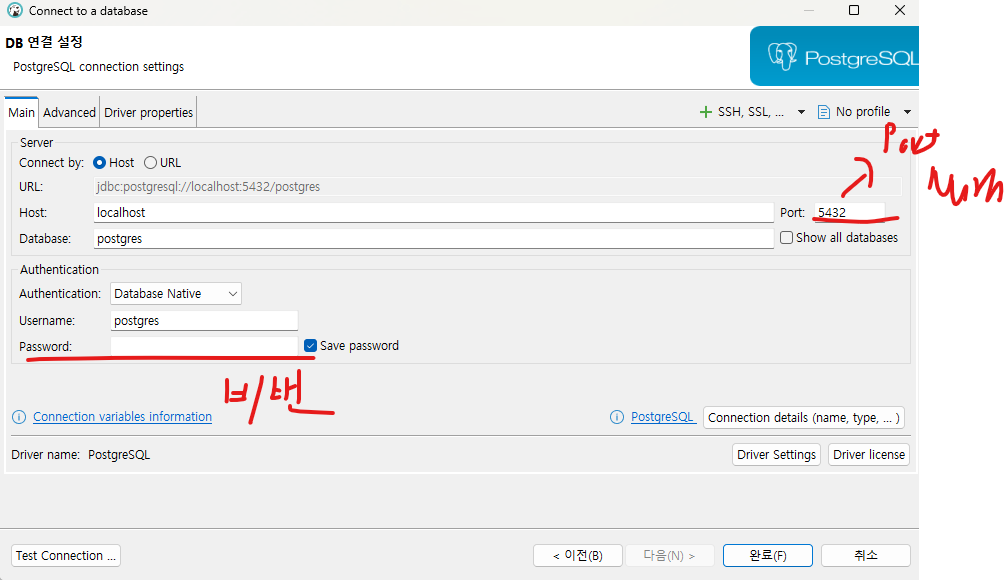This screenshot has width=1004, height=580.
Task: Click the No profile document icon
Action: click(x=823, y=112)
